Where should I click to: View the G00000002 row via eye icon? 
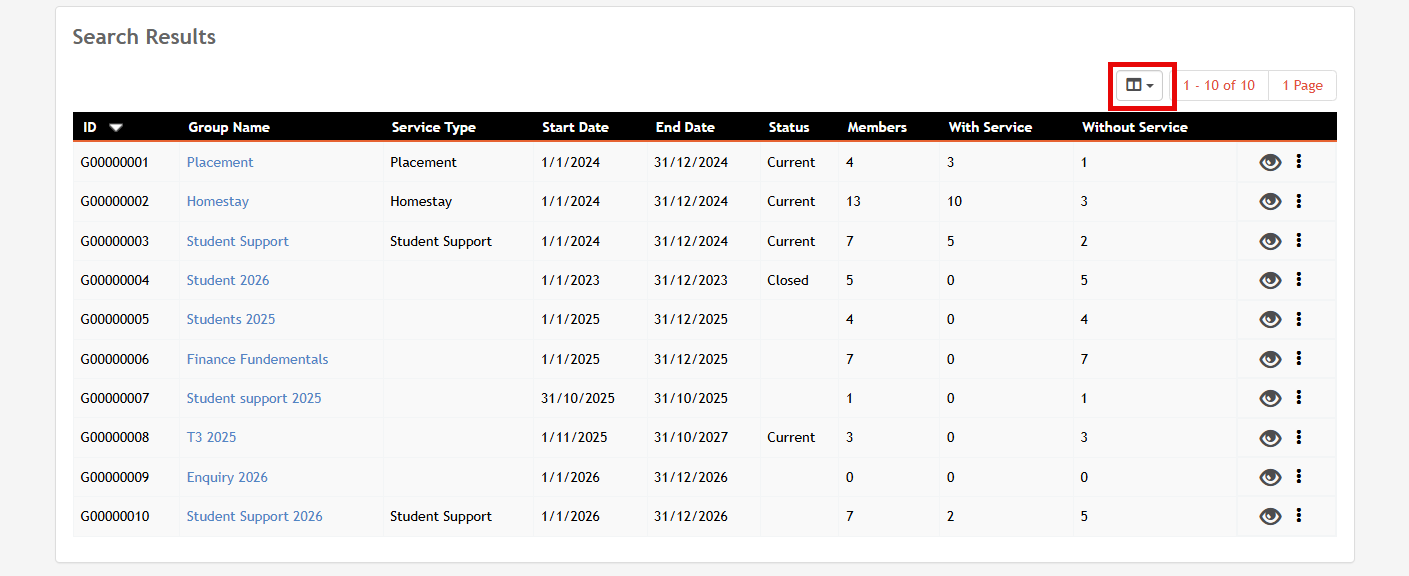(1270, 202)
